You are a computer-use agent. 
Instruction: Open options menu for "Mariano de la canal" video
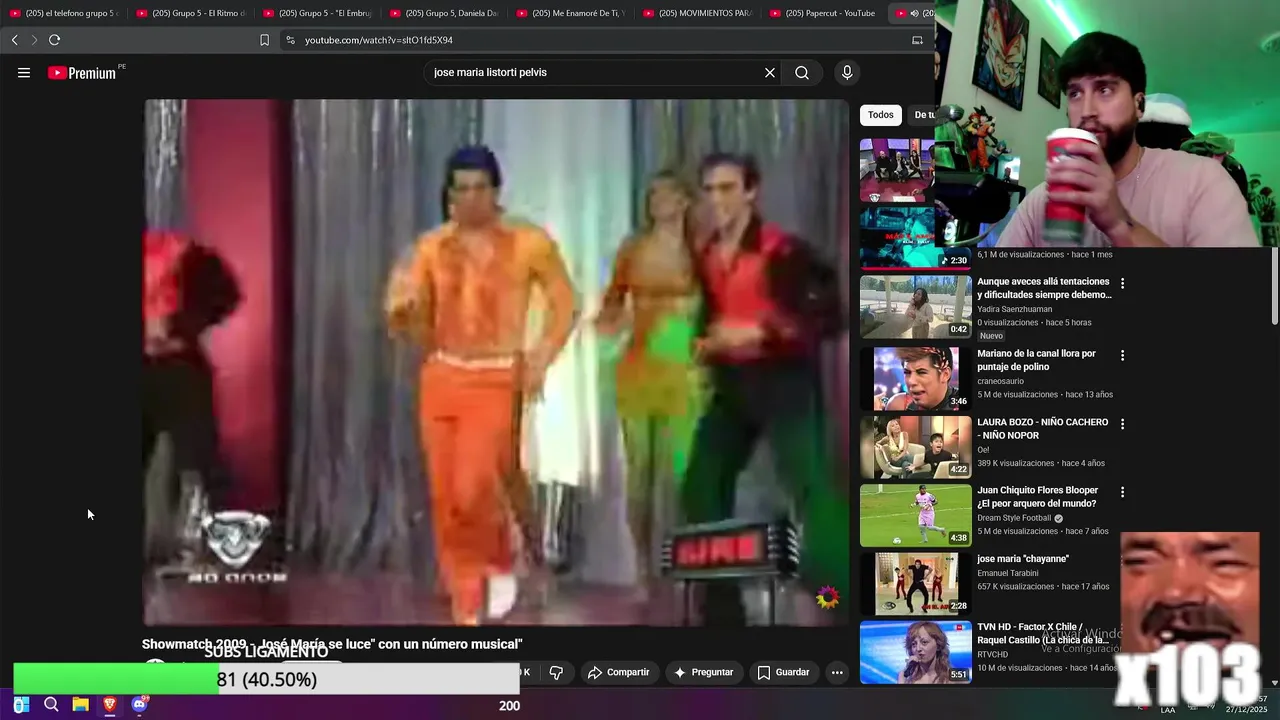click(x=1122, y=355)
